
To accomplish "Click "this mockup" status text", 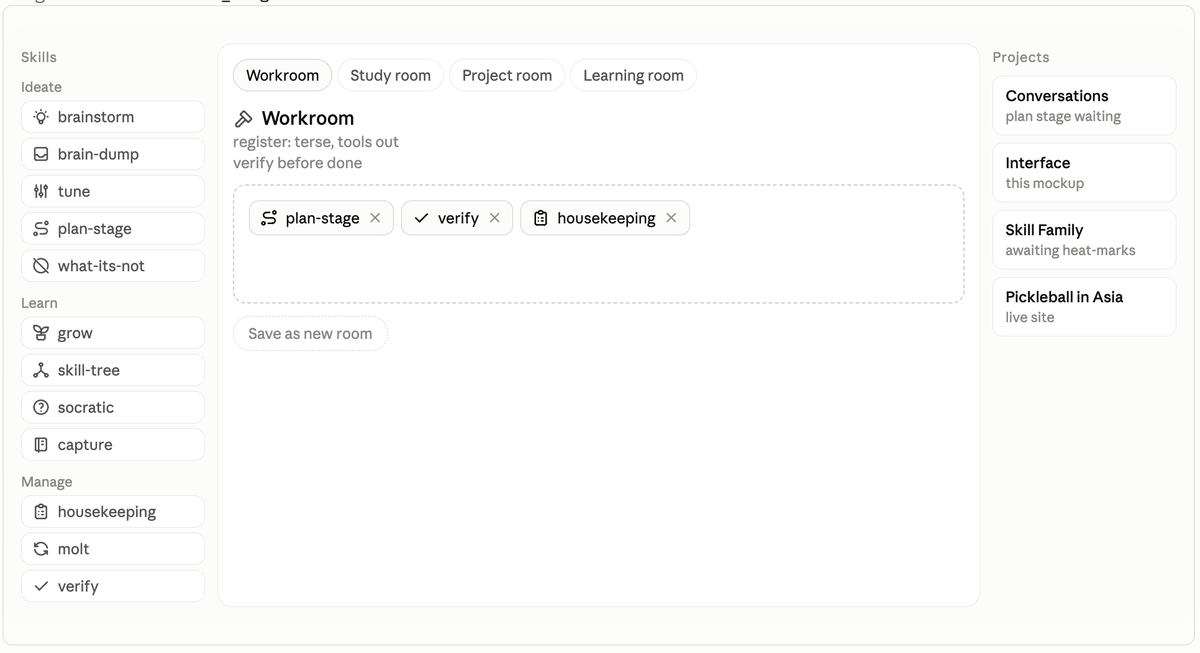I will 1045,183.
